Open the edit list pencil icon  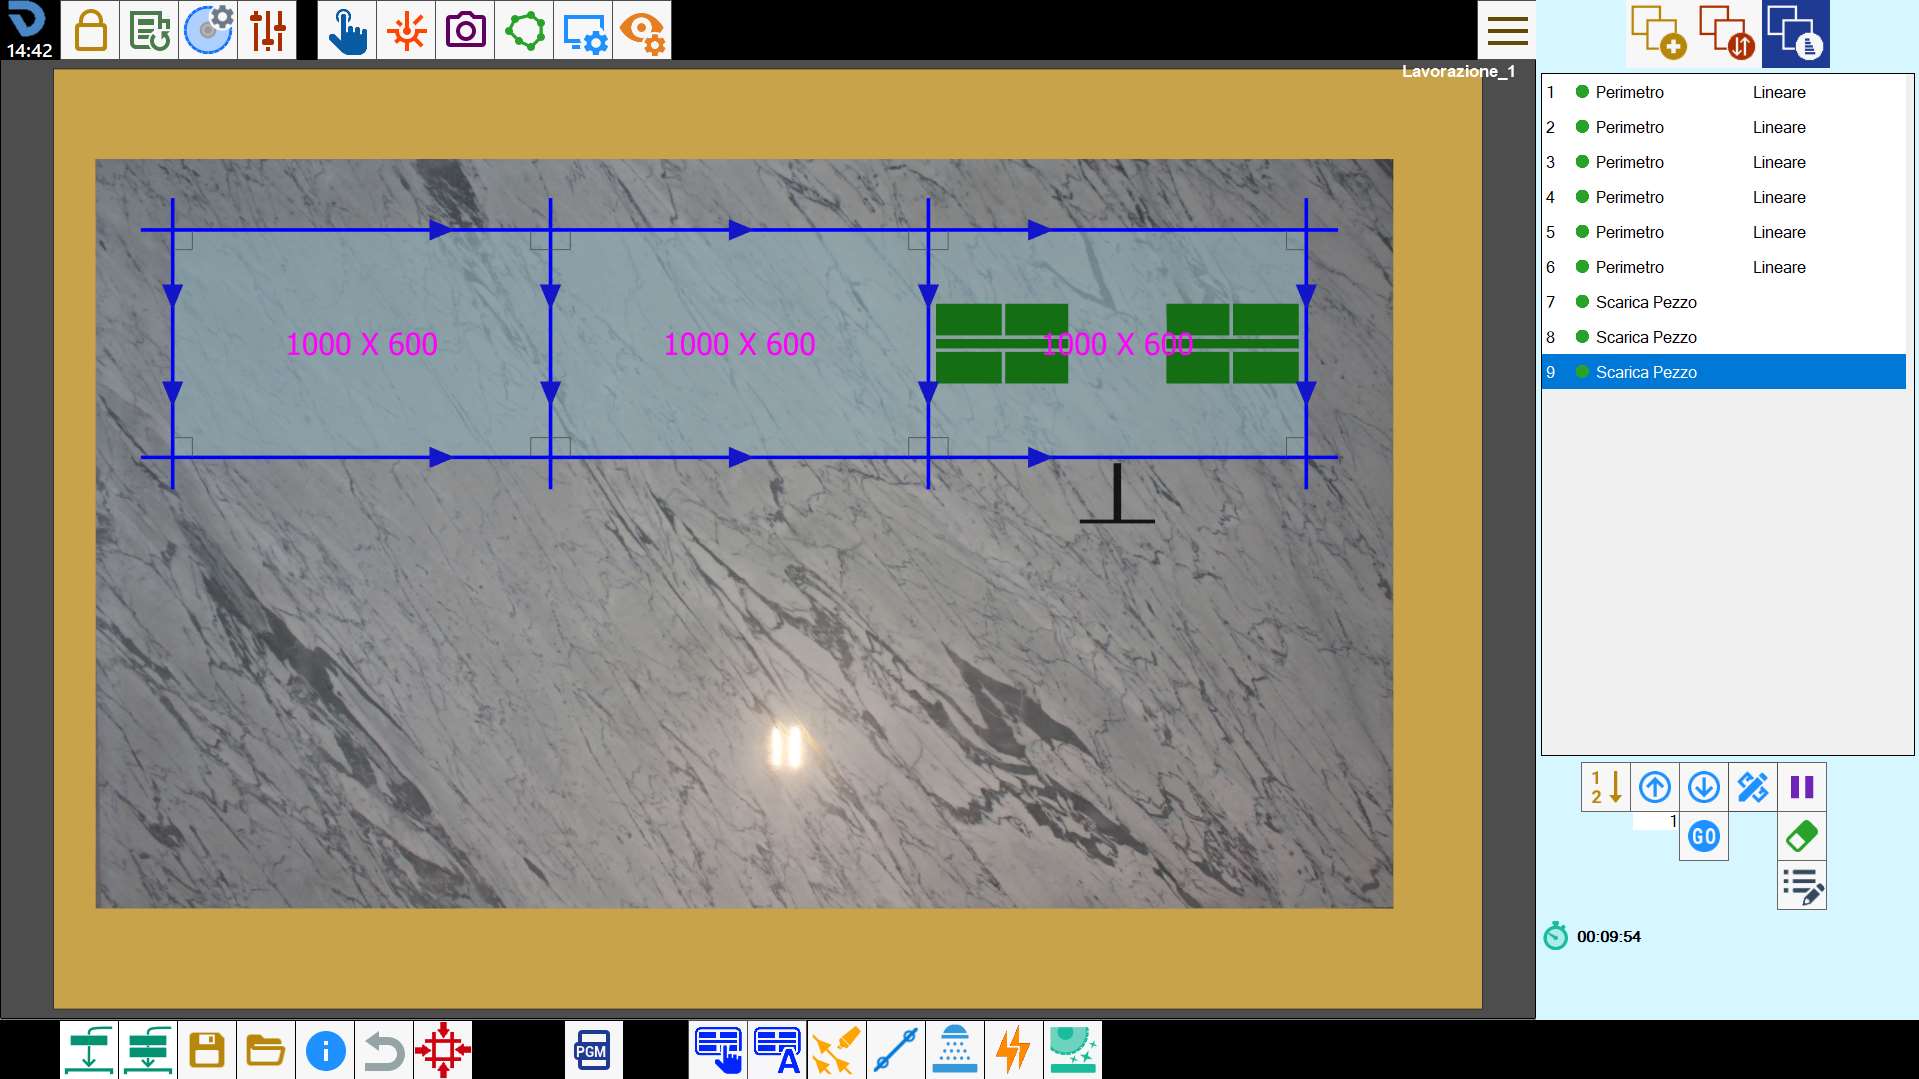(x=1802, y=885)
